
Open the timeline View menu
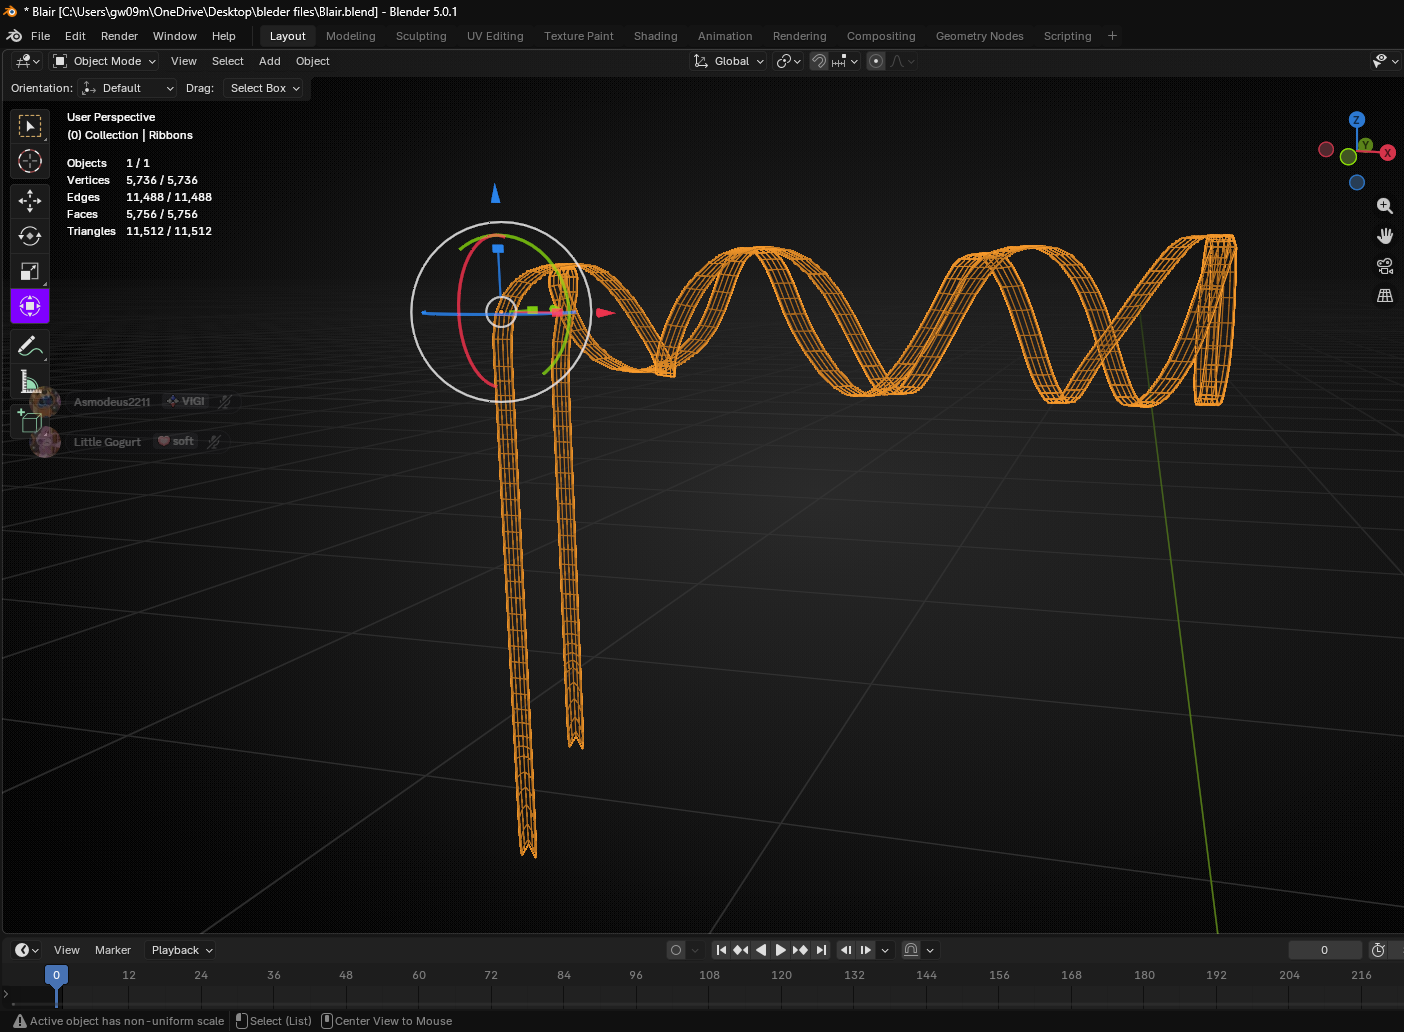[x=67, y=950]
